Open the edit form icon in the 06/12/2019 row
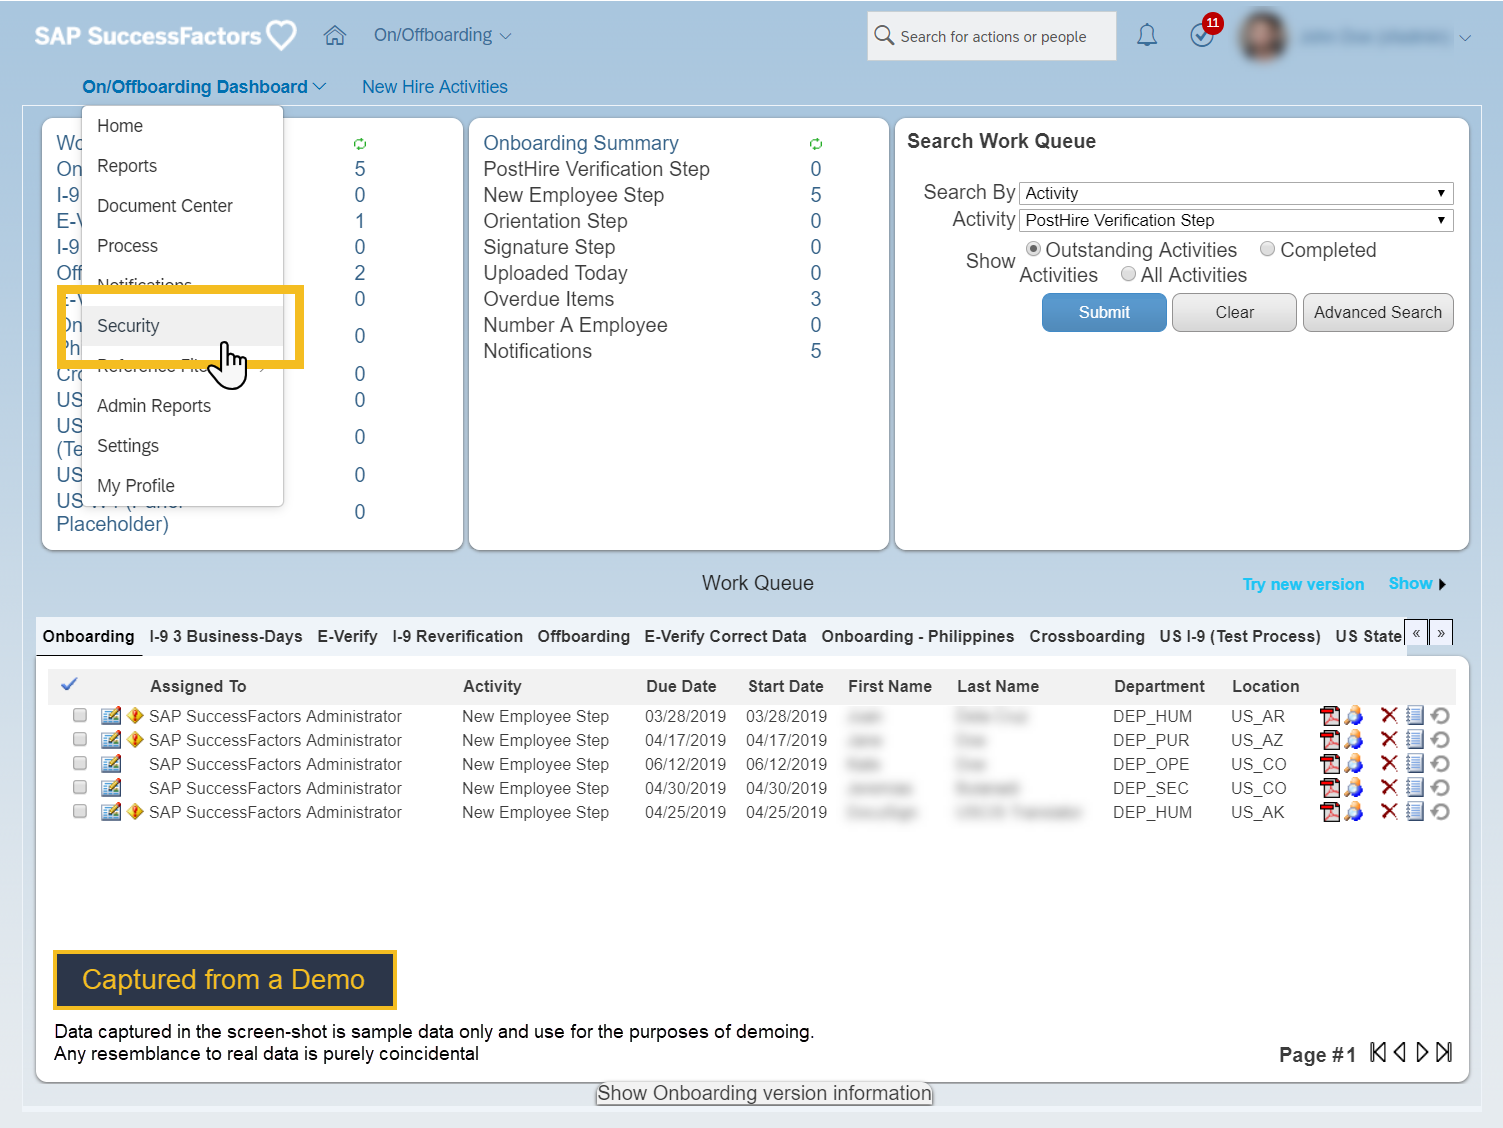 click(111, 764)
